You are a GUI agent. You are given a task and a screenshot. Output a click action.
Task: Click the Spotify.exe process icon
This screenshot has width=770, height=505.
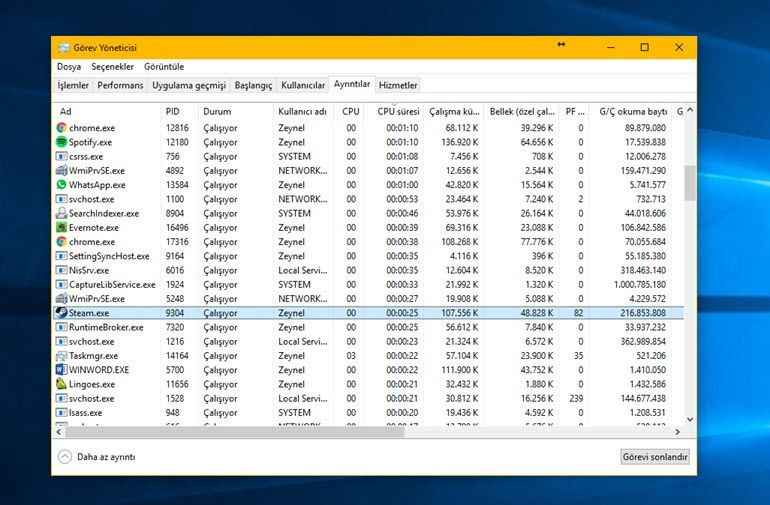click(62, 142)
